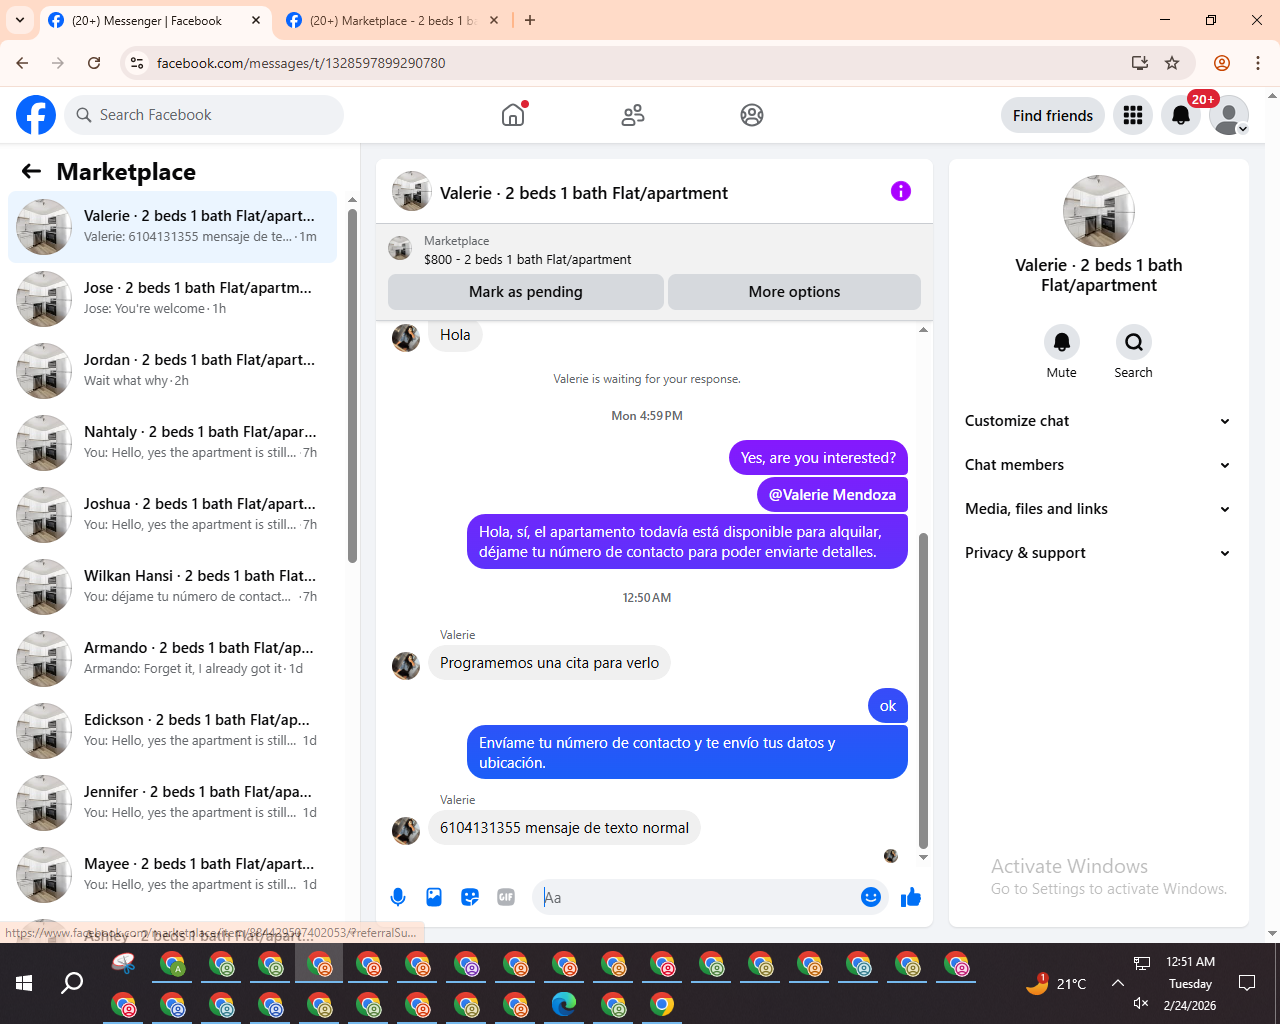Open Armando conversation
This screenshot has width=1280, height=1024.
tap(172, 659)
